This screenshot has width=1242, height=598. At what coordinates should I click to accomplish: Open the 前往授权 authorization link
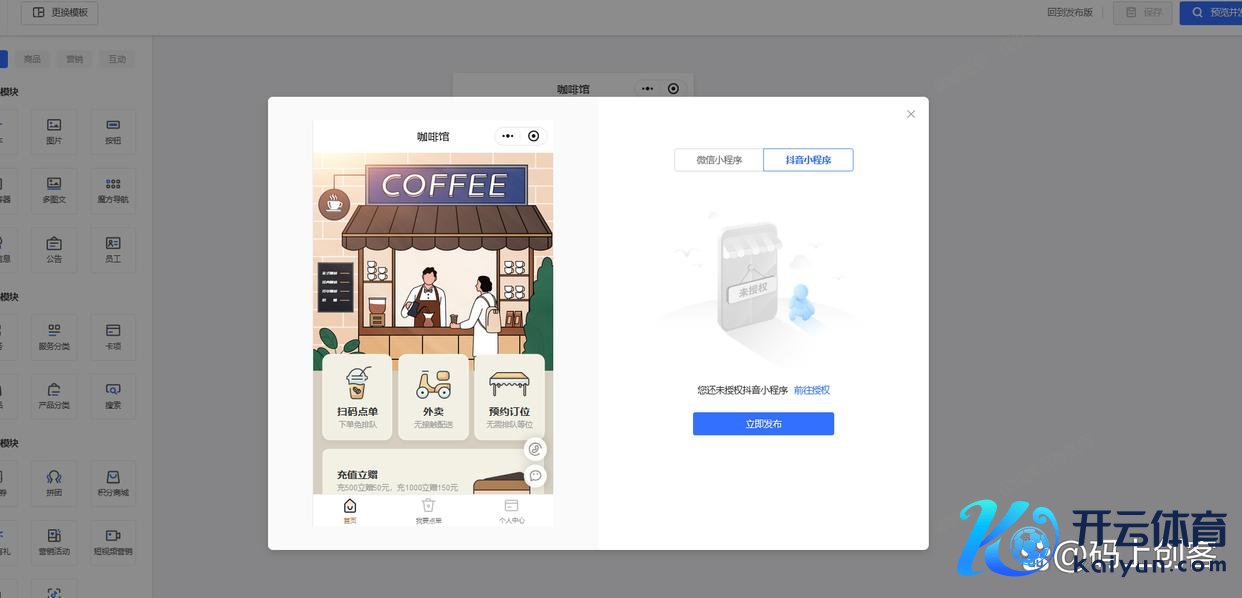click(812, 390)
